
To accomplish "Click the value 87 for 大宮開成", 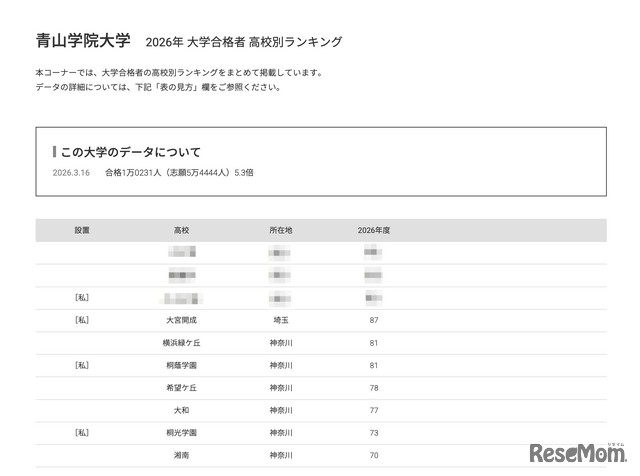I will pos(374,320).
